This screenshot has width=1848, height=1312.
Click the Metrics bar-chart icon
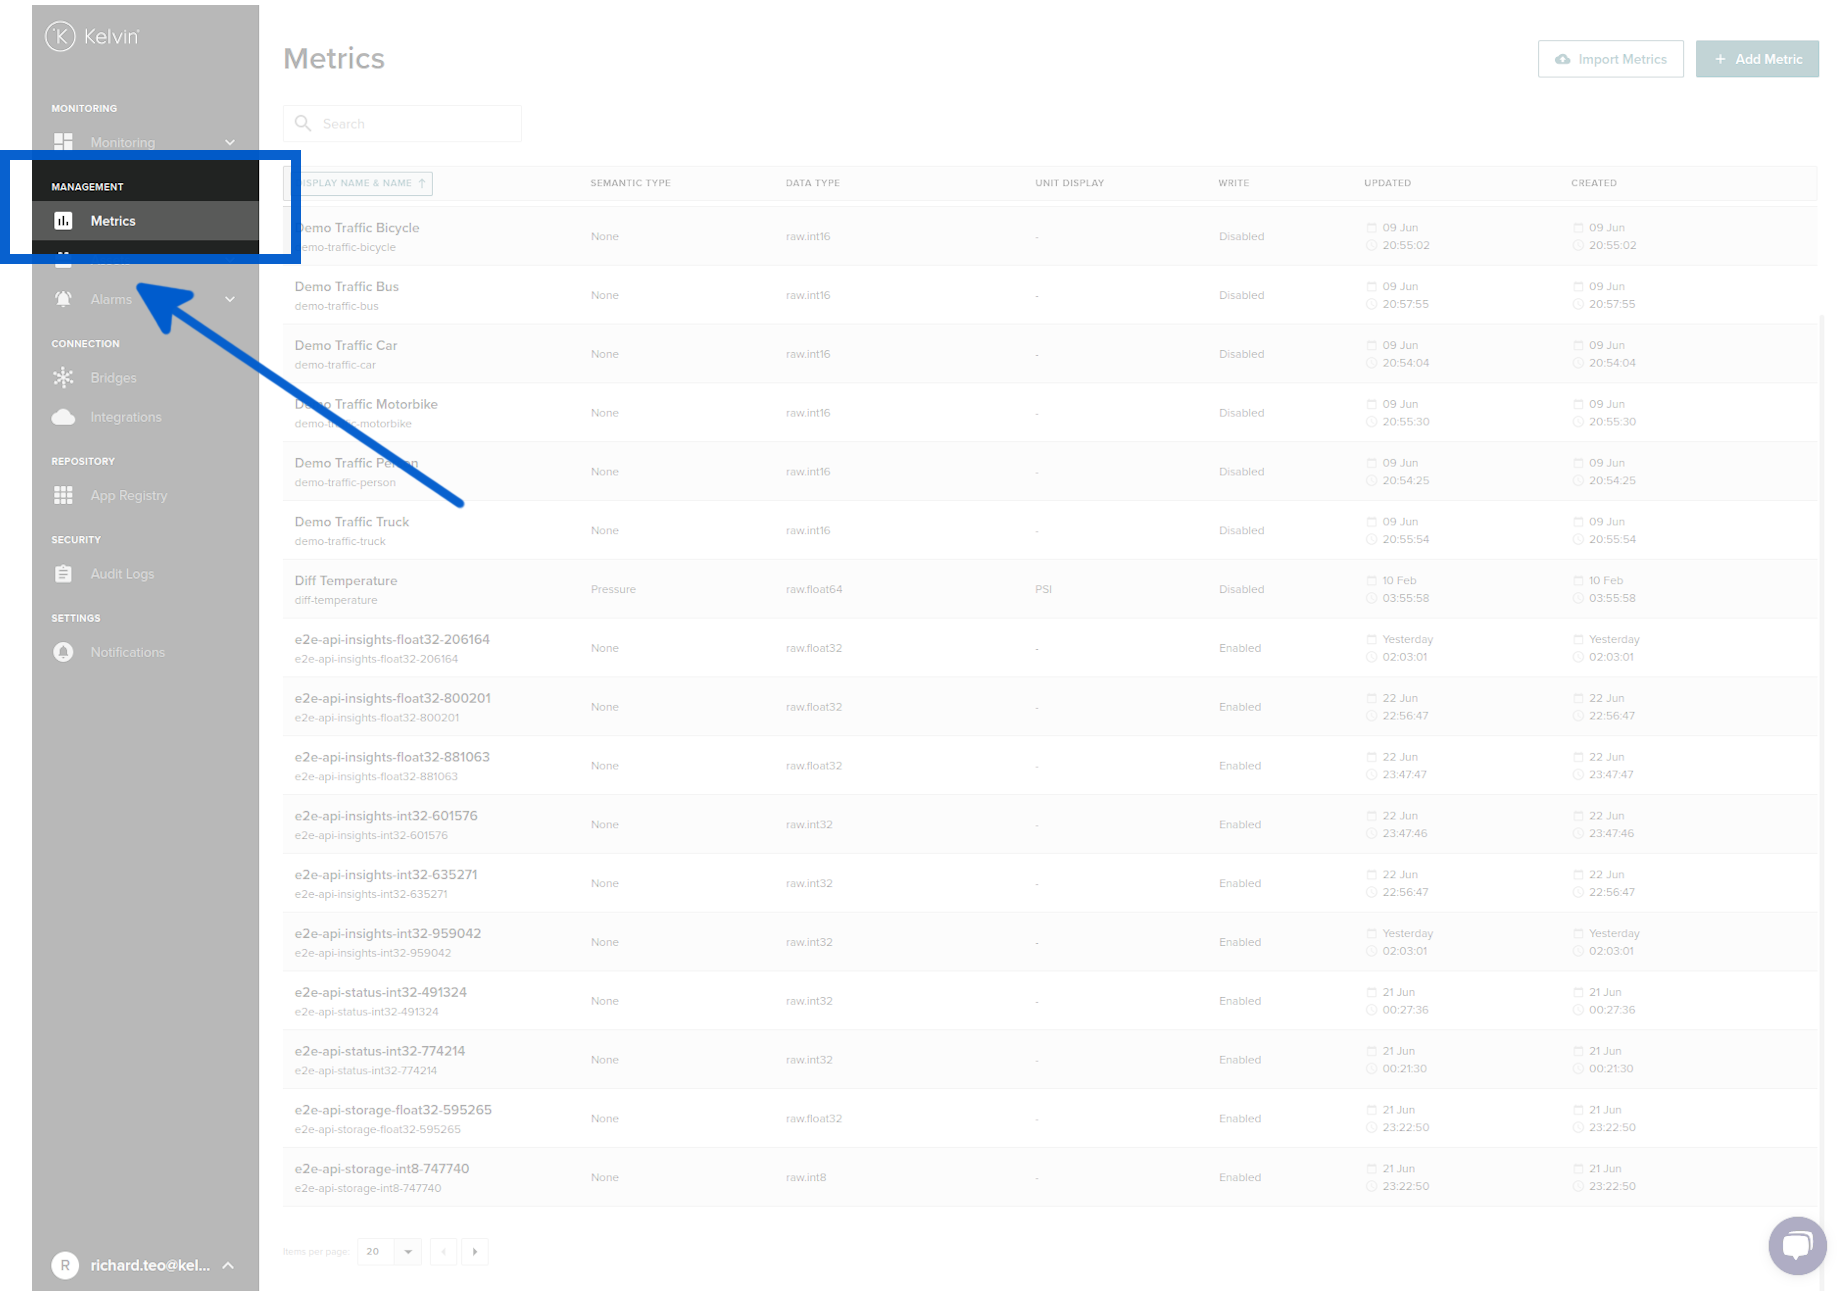tap(63, 220)
